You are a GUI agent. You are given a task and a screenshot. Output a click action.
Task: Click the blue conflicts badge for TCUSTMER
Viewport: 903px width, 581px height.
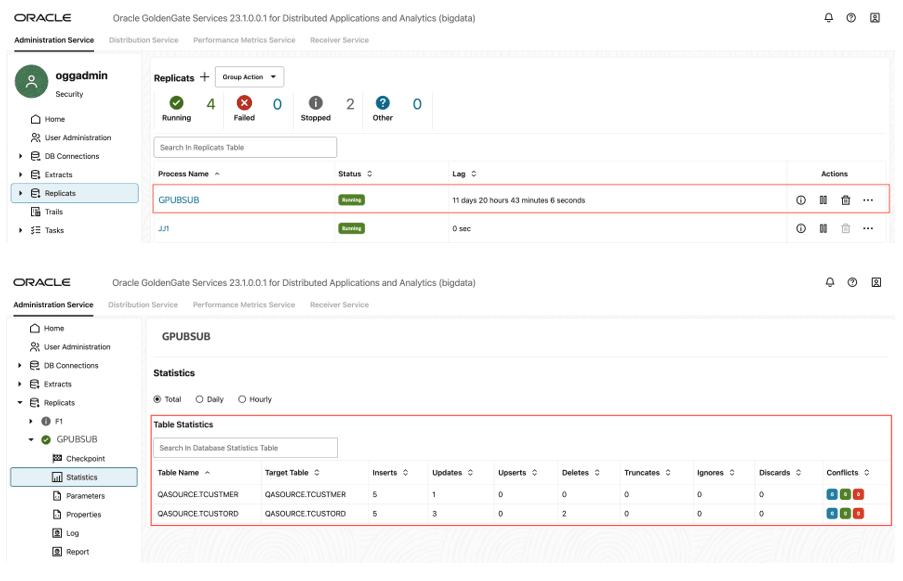pyautogui.click(x=832, y=493)
